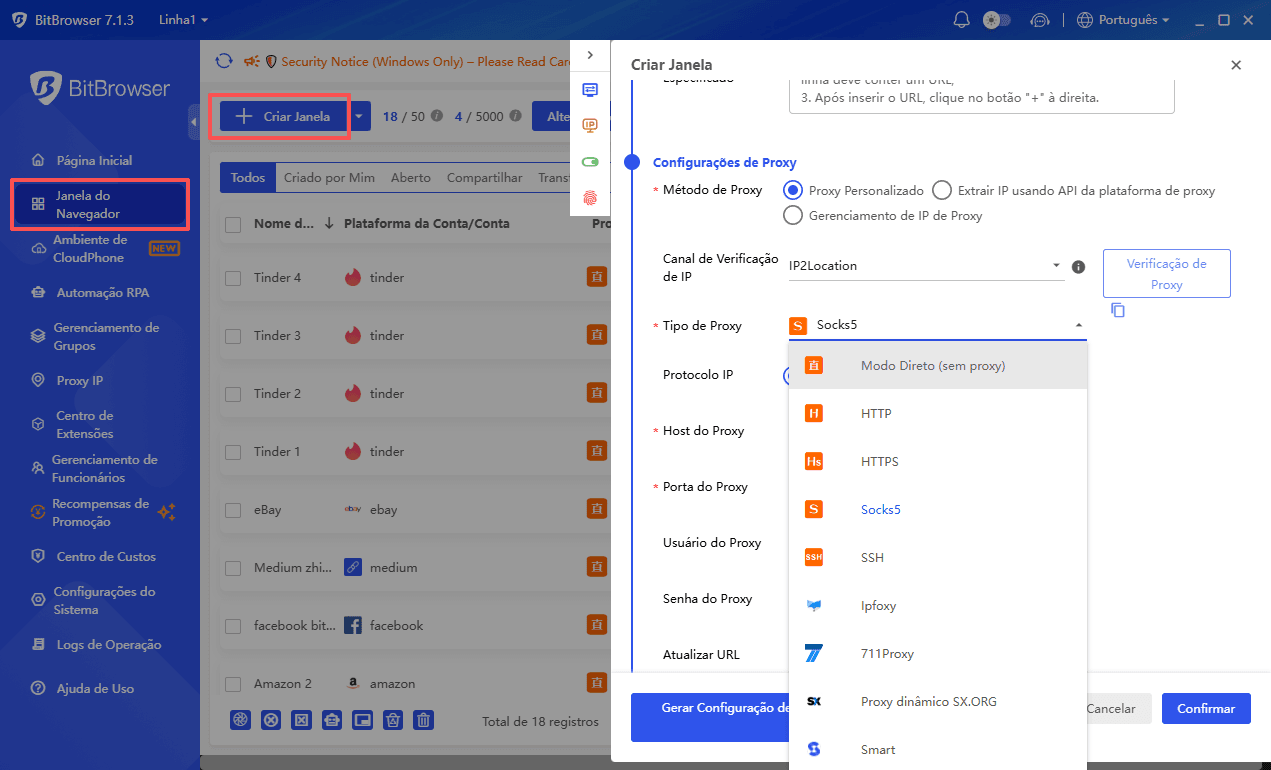The width and height of the screenshot is (1271, 770).
Task: Choose Proxy dinâmico SX.ORG option
Action: 938,702
